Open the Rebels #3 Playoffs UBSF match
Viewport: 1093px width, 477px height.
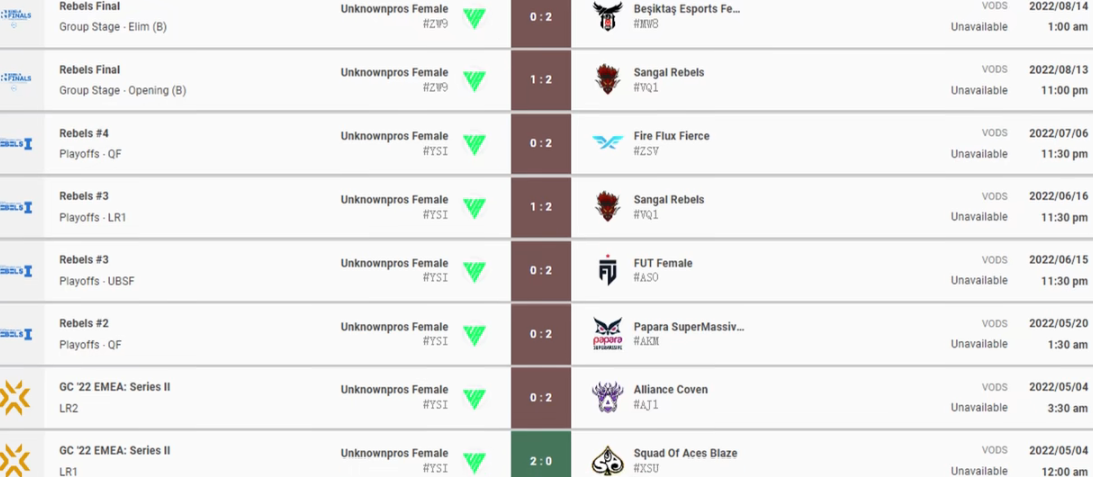(x=97, y=271)
